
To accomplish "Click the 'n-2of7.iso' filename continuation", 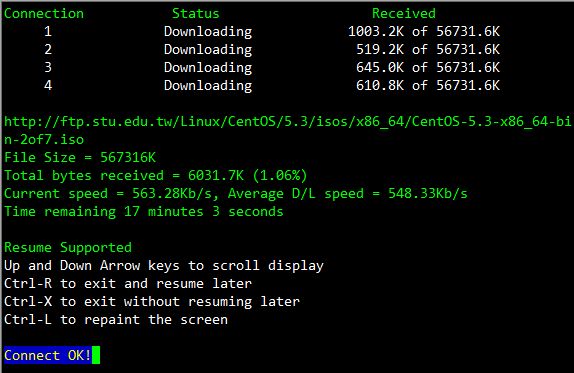I will (x=44, y=139).
